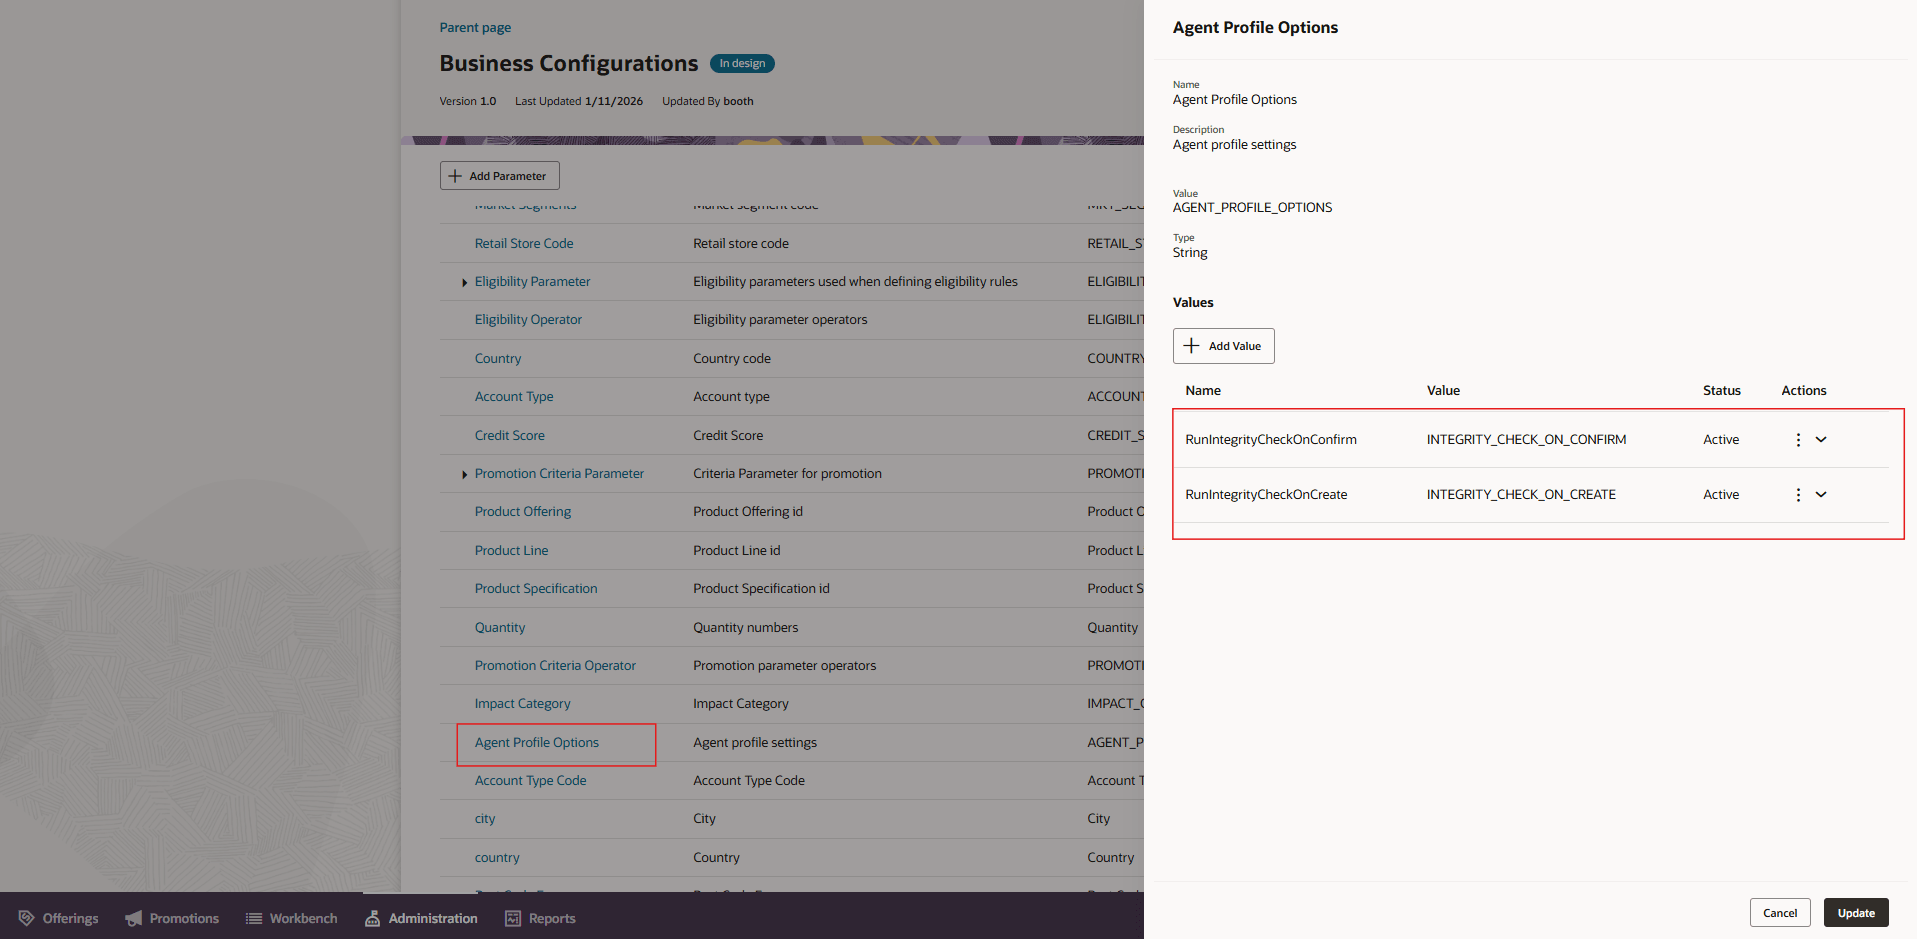Expand the RunIntegrityCheckOnConfirm row details

pos(1821,439)
